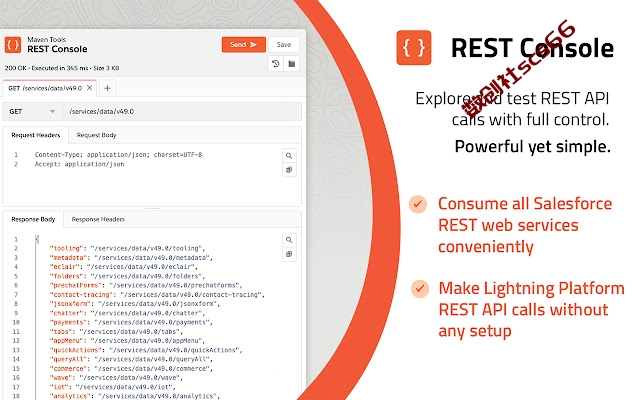Click the "tooling" response line

pyautogui.click(x=127, y=248)
